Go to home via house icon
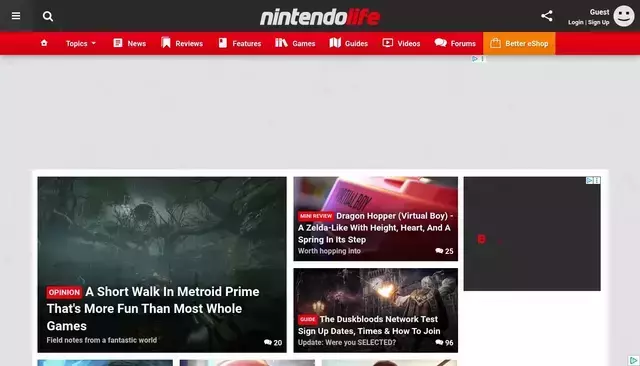The width and height of the screenshot is (640, 366). (44, 43)
